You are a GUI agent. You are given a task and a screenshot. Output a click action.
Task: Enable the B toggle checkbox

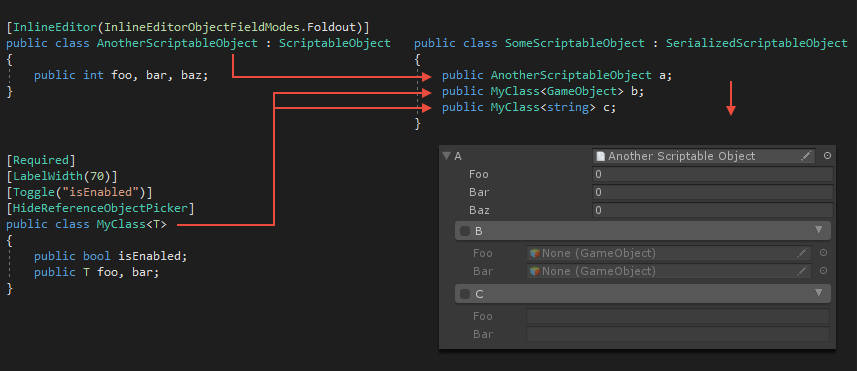point(465,231)
